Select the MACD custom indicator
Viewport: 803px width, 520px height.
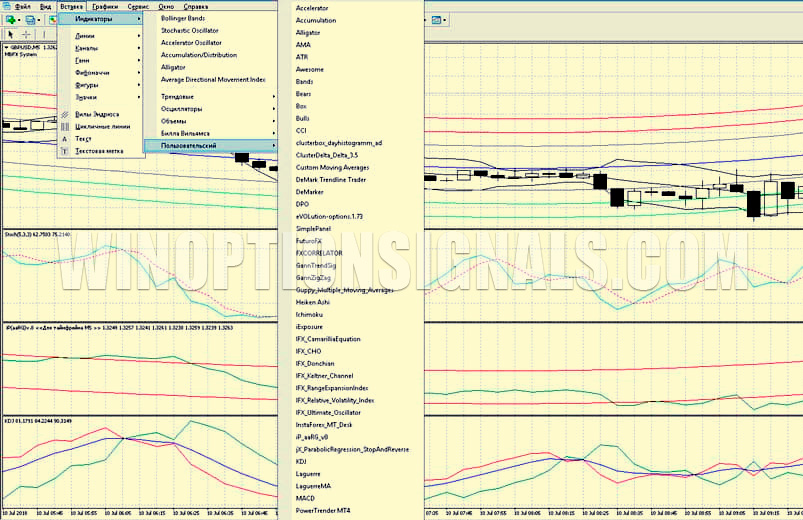pos(305,498)
